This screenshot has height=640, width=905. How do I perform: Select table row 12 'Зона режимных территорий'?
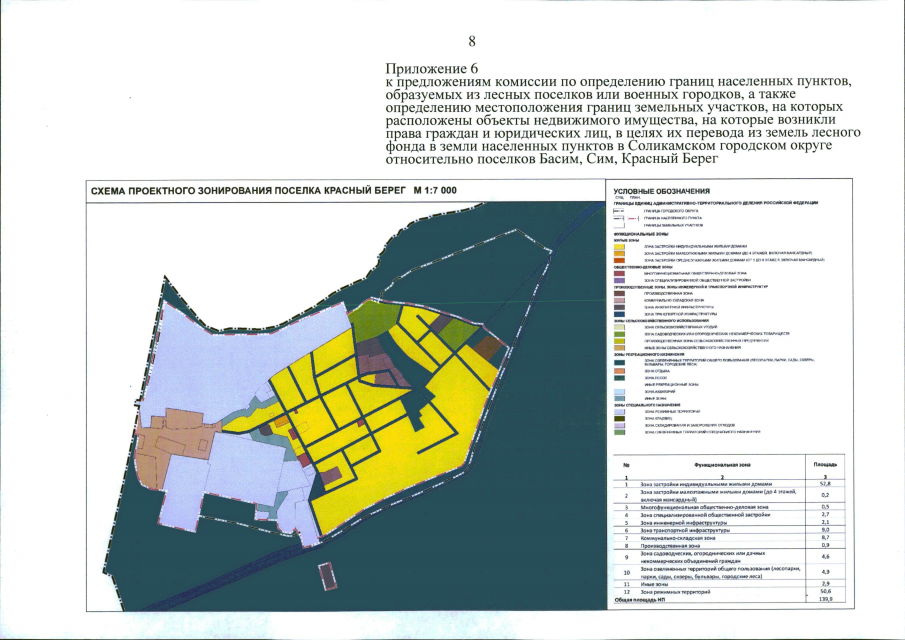click(x=730, y=592)
